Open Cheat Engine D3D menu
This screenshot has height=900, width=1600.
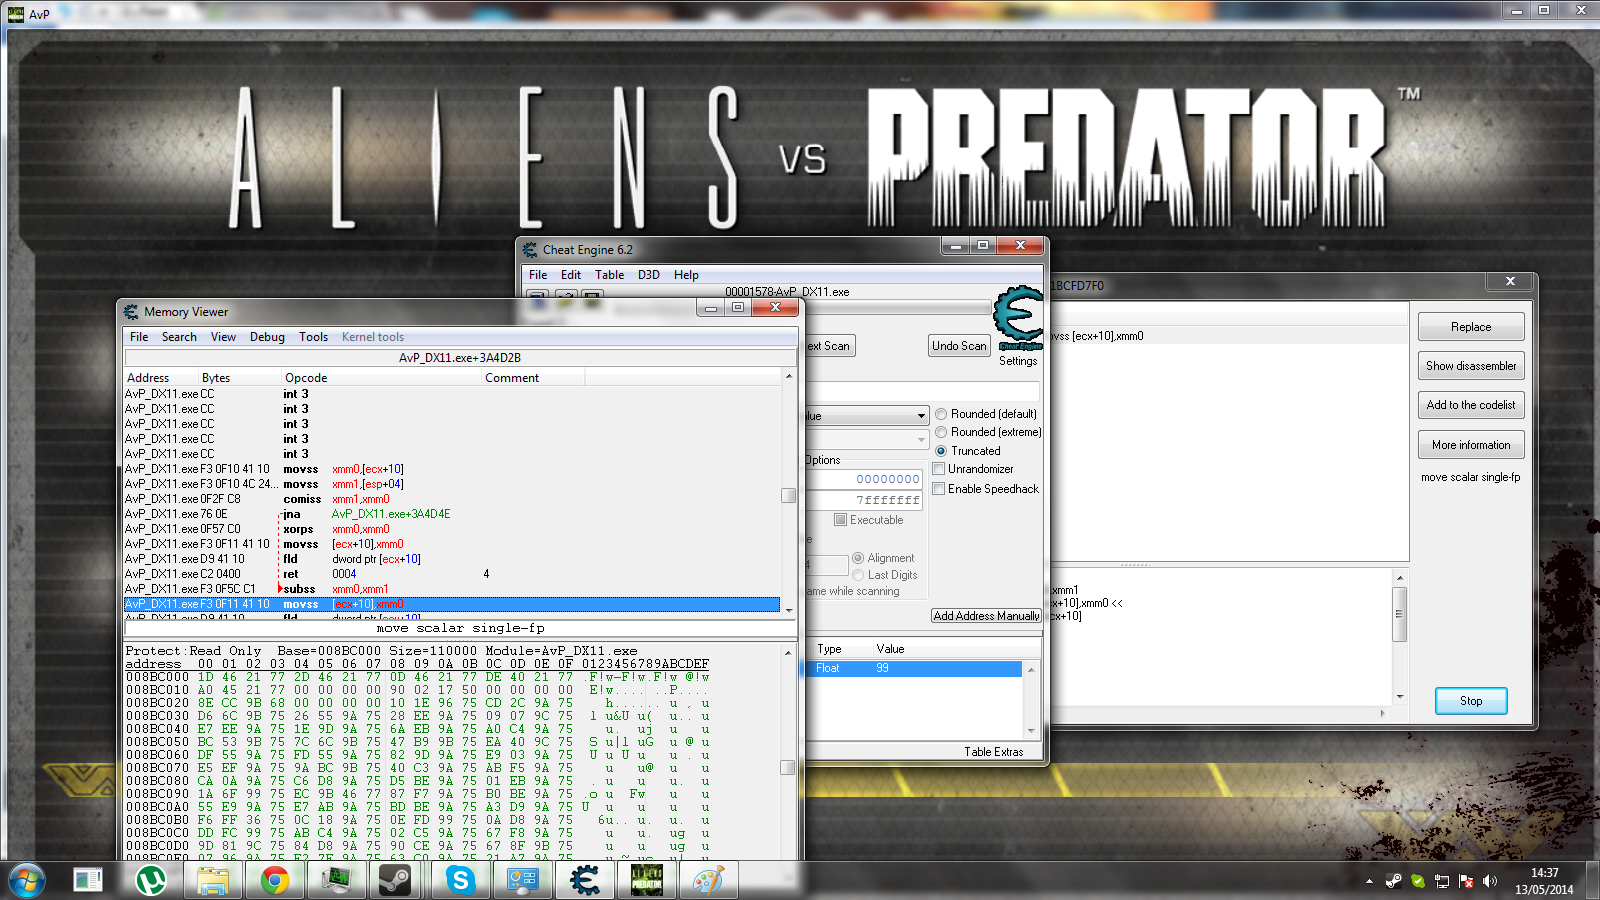[x=649, y=275]
